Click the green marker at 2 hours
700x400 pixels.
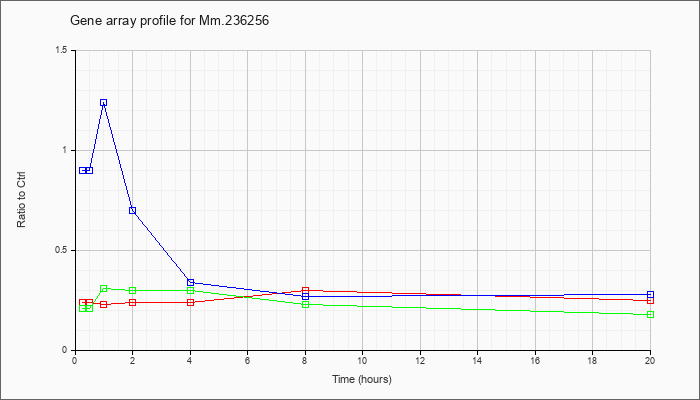pyautogui.click(x=133, y=291)
